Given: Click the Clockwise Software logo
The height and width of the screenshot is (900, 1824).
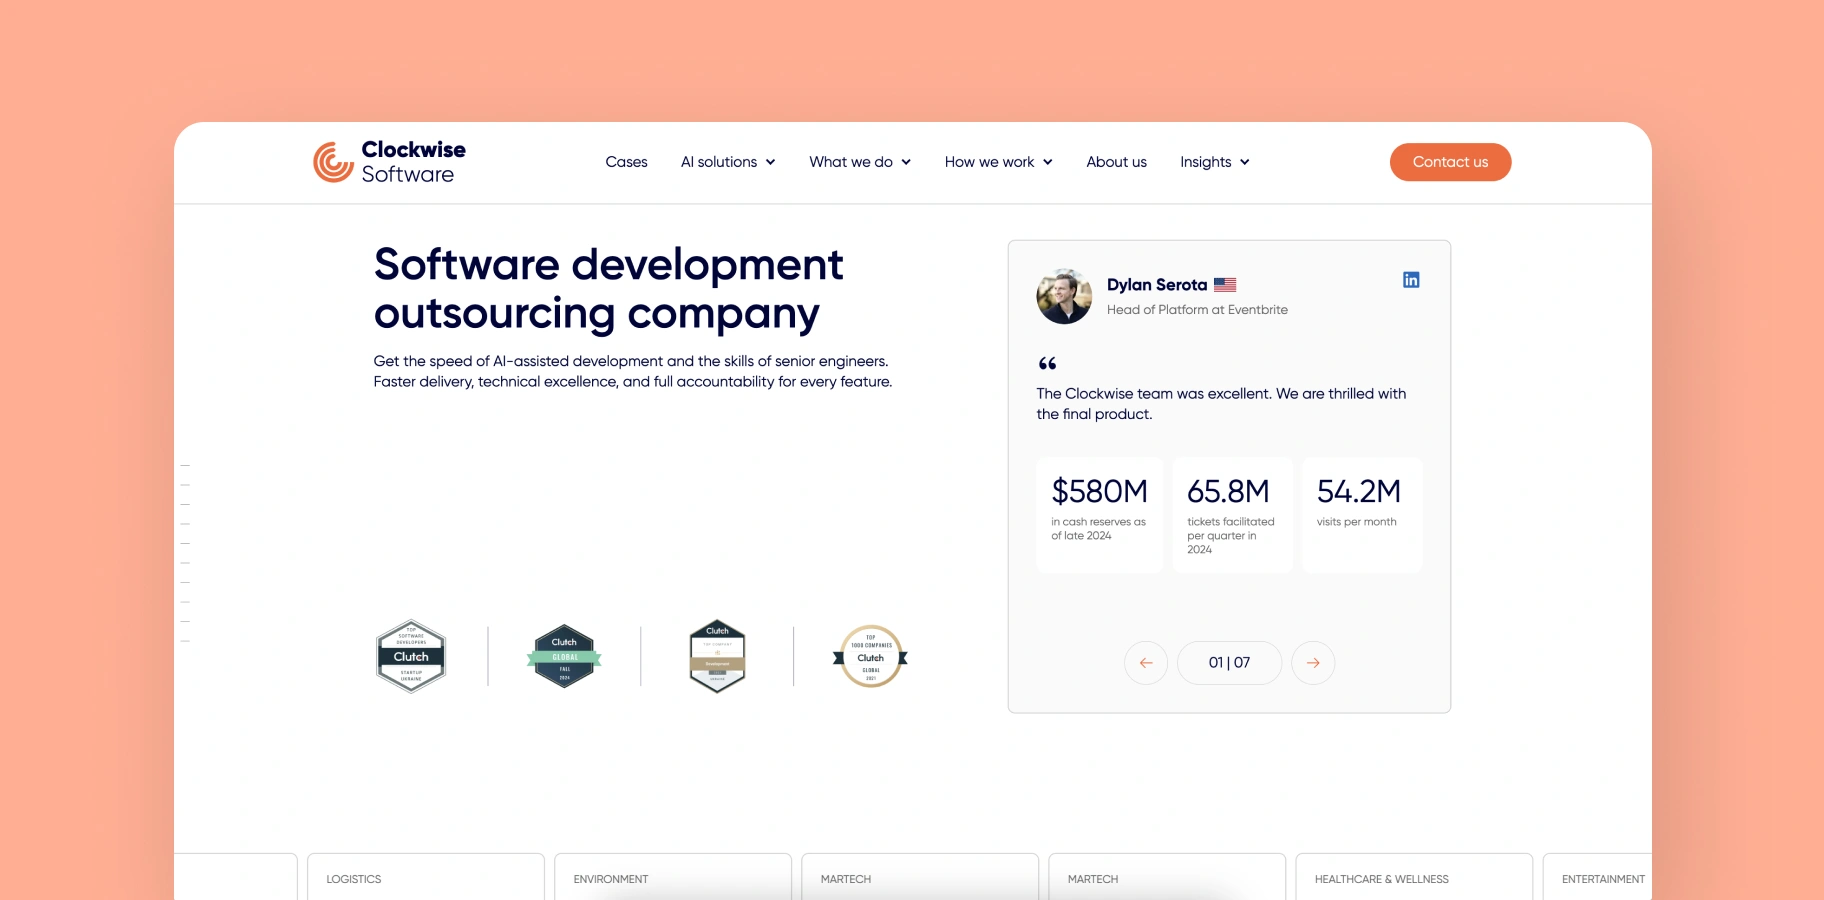Looking at the screenshot, I should click(x=389, y=162).
